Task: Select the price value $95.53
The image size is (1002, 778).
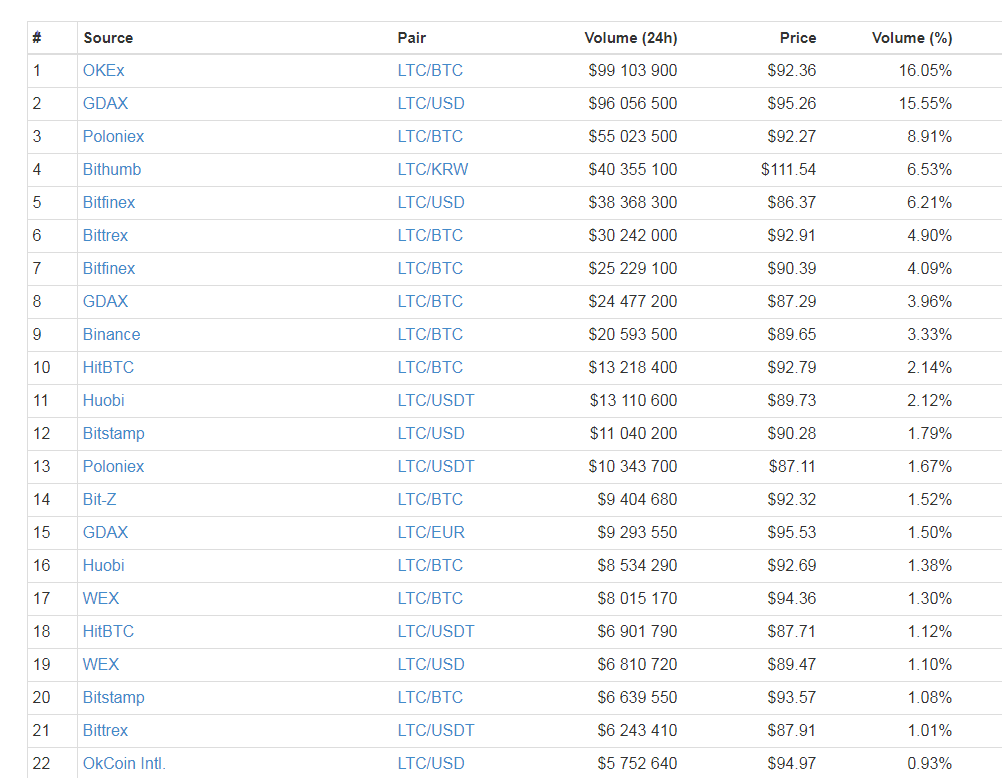Action: 792,533
